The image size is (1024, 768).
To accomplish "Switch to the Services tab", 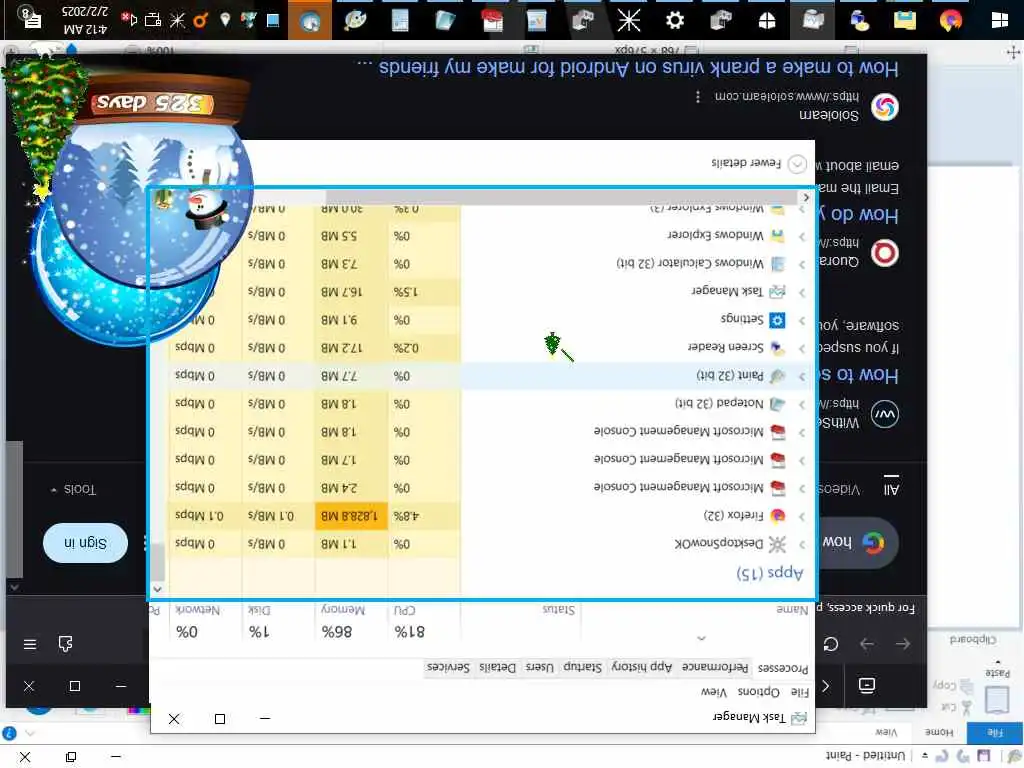I will pos(448,667).
